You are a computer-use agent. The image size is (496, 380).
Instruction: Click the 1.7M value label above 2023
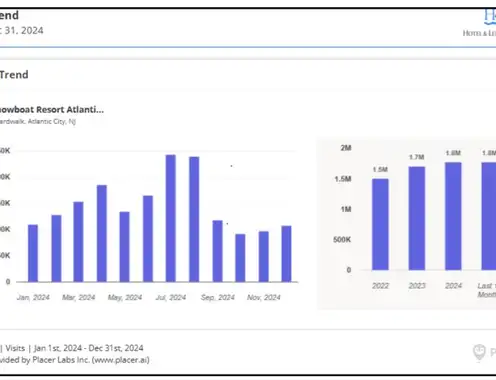[417, 157]
